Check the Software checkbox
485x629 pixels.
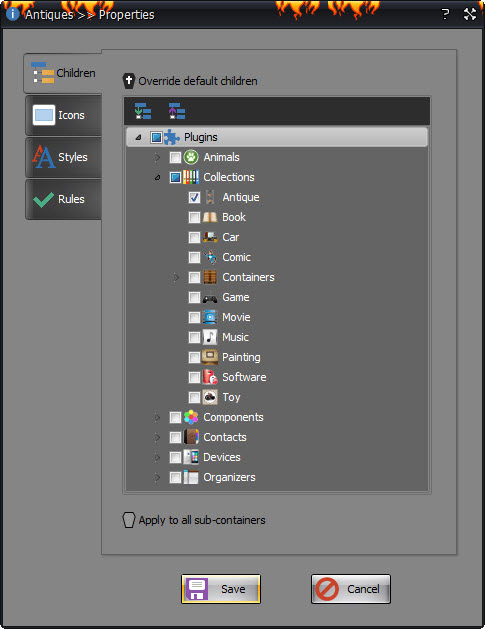coord(195,377)
